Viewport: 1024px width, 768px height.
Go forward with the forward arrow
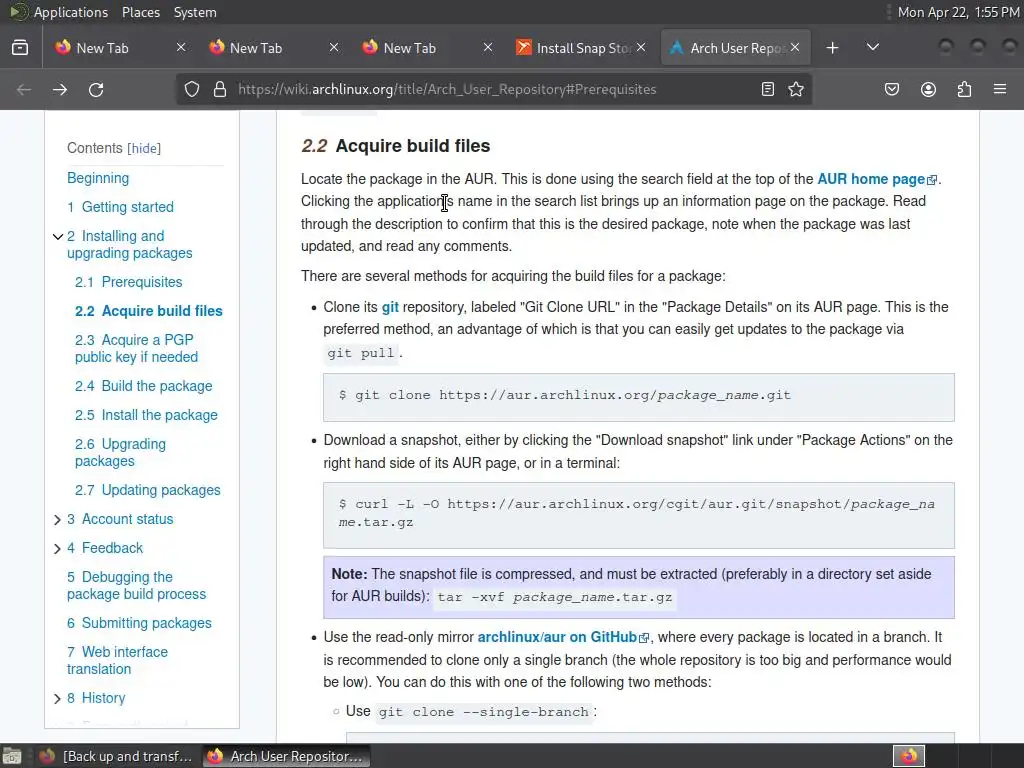pos(60,89)
